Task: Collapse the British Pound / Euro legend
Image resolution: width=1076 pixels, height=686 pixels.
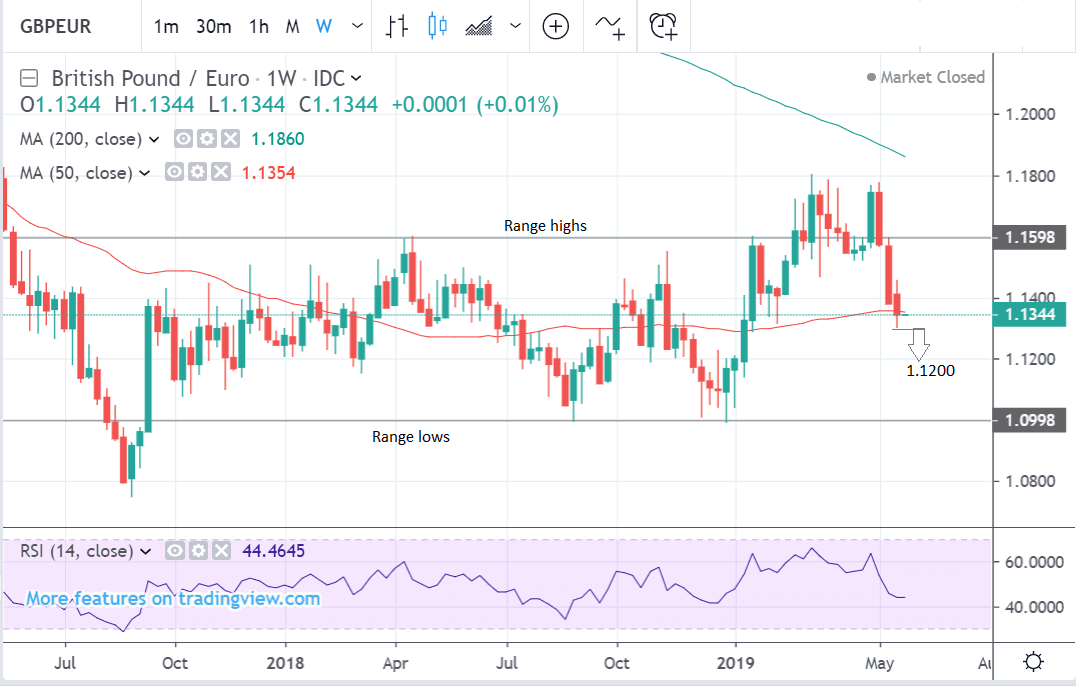Action: point(30,78)
